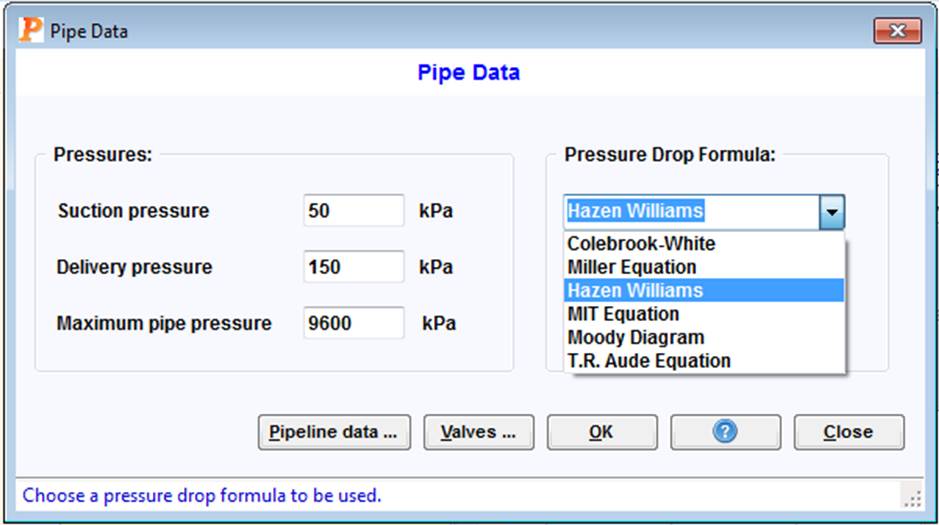Focus the Delivery pressure field showing 150
Image resolution: width=939 pixels, height=525 pixels.
click(353, 266)
